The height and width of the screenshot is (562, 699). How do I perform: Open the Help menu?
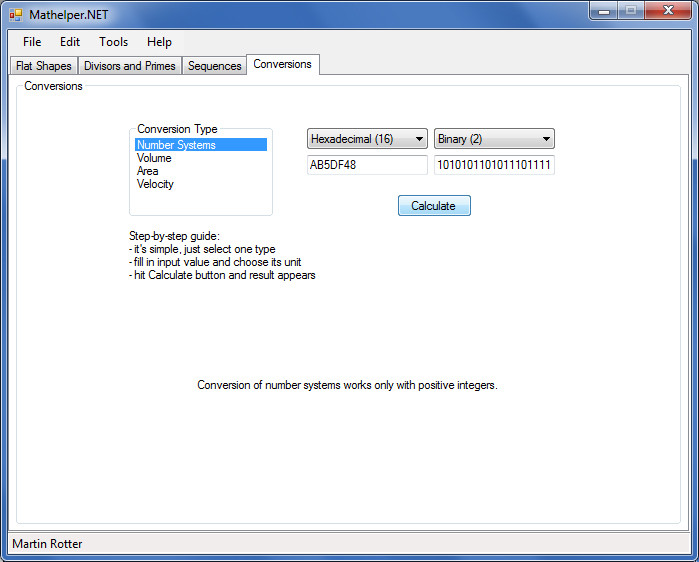[159, 42]
